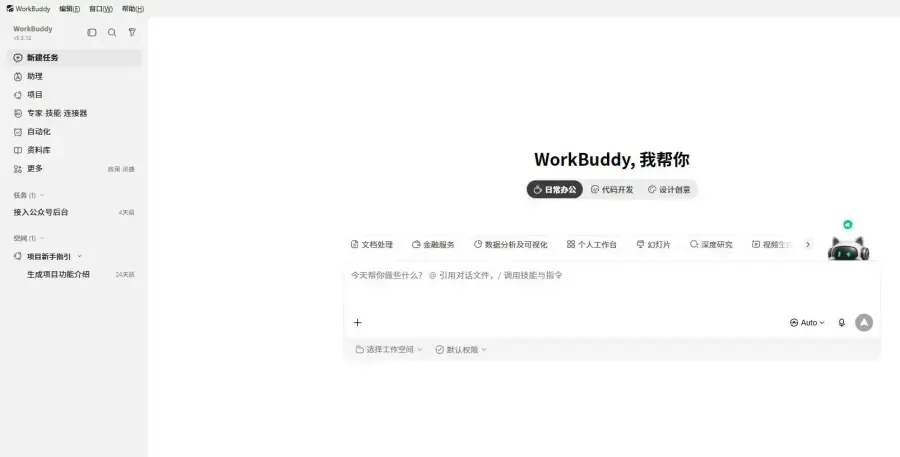Open the 资料库 library section
The height and width of the screenshot is (457, 900).
tap(74, 150)
